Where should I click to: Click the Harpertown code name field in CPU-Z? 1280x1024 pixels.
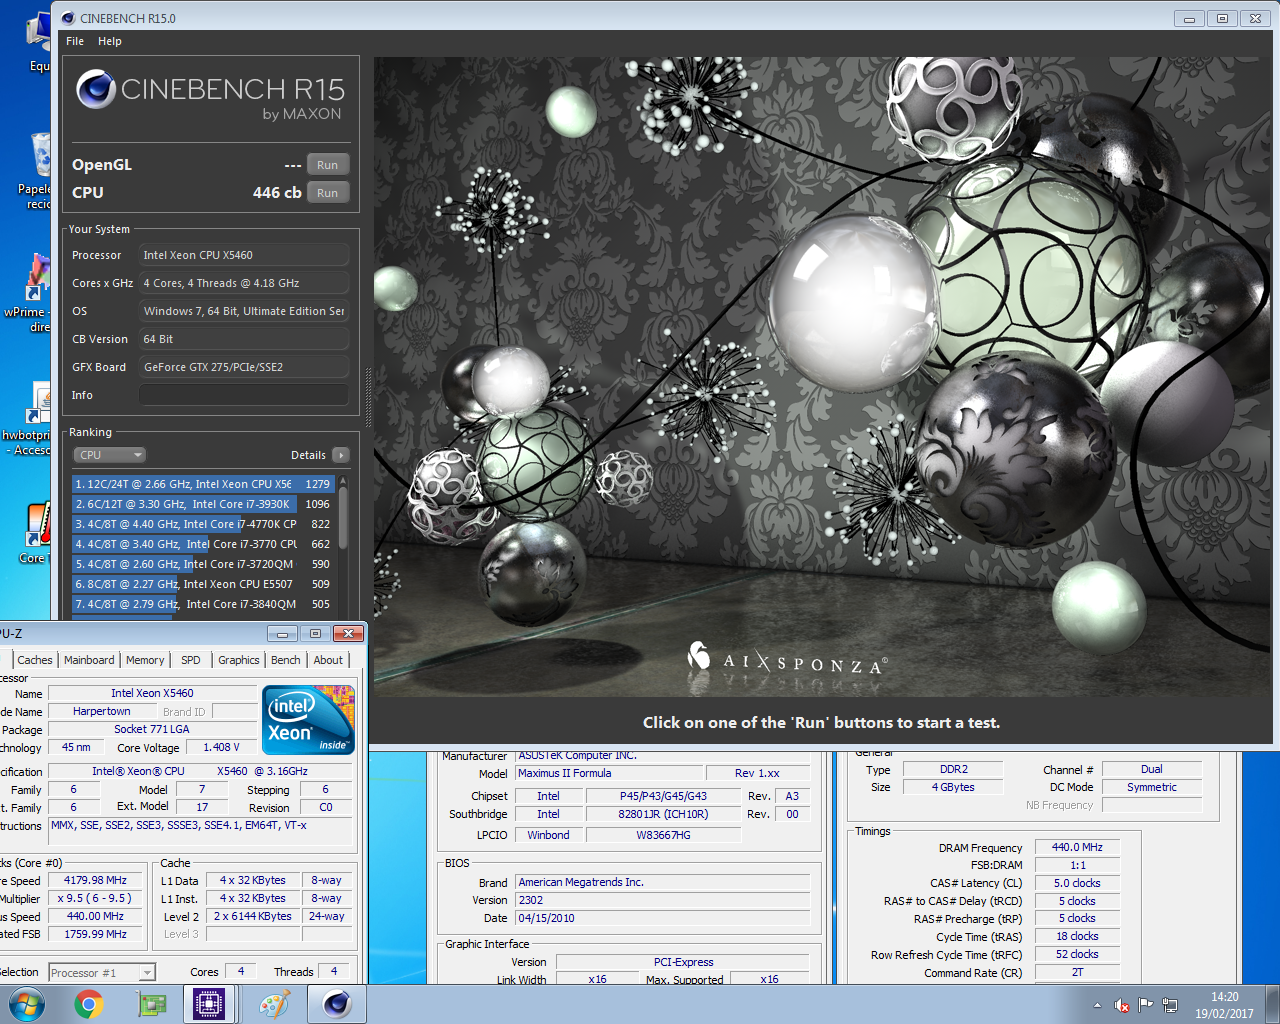[102, 711]
